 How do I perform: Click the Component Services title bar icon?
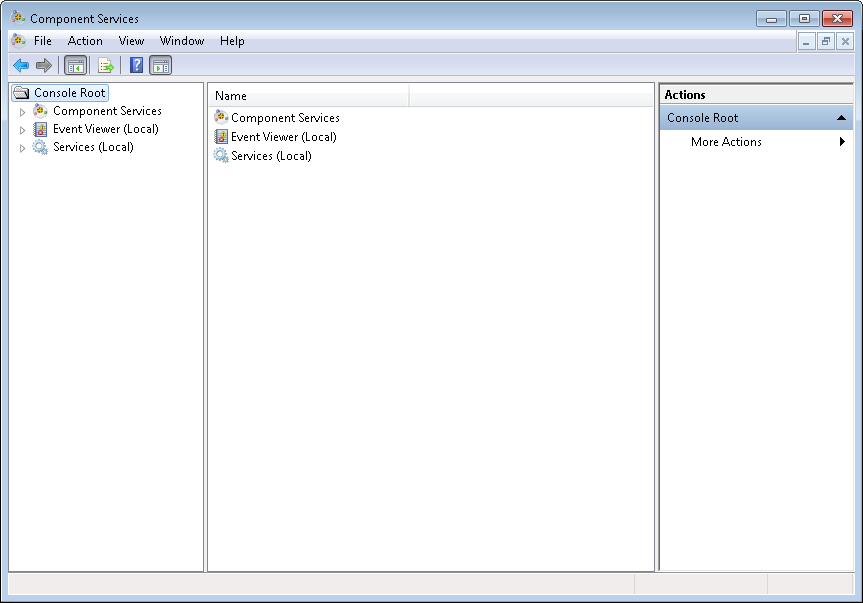coord(18,18)
